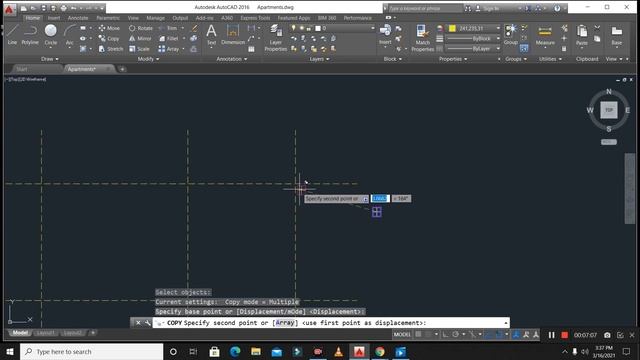Expand the Layers panel
The height and width of the screenshot is (360, 640).
pos(319,59)
